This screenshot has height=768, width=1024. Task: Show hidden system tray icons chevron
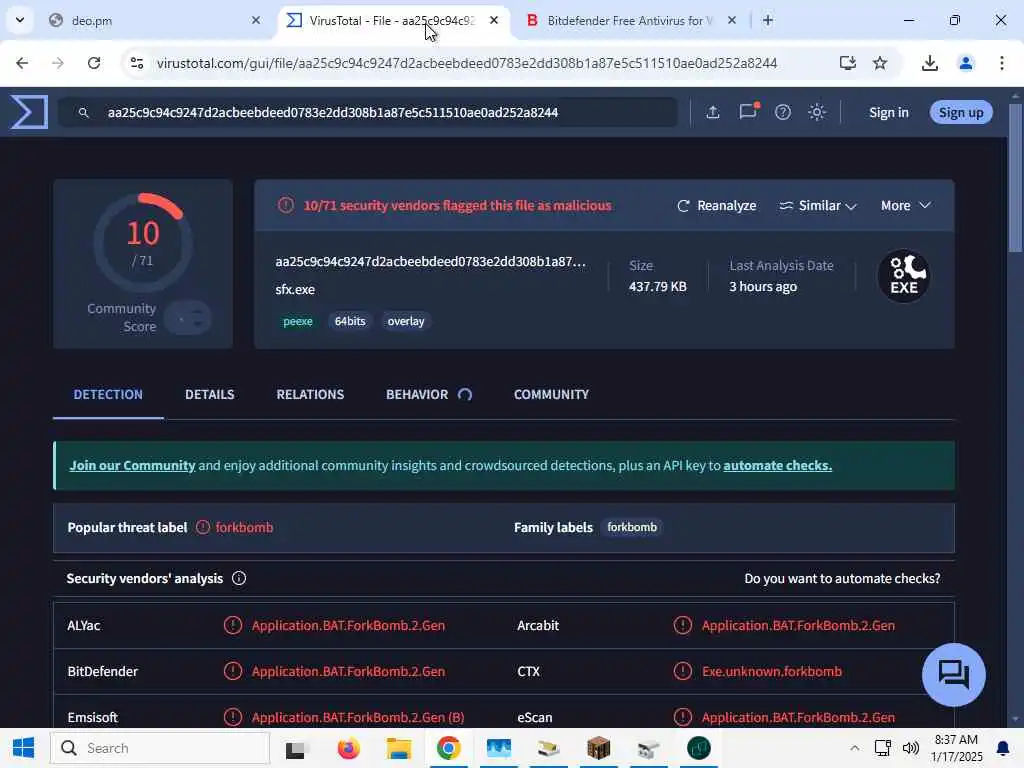[854, 748]
